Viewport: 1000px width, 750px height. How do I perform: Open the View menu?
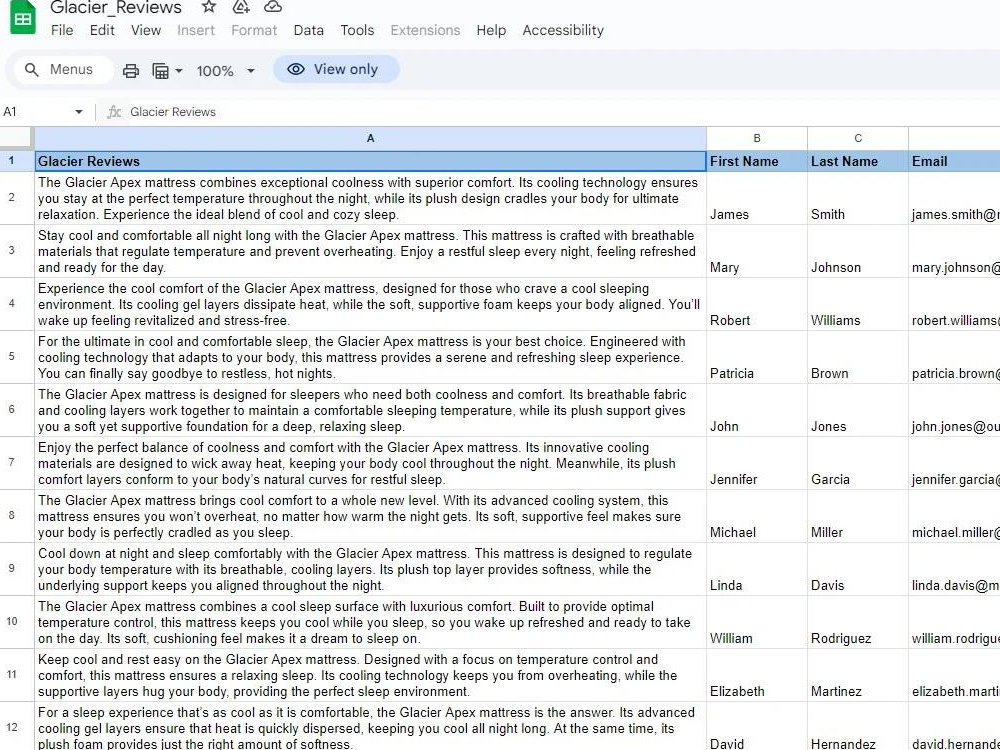point(146,30)
